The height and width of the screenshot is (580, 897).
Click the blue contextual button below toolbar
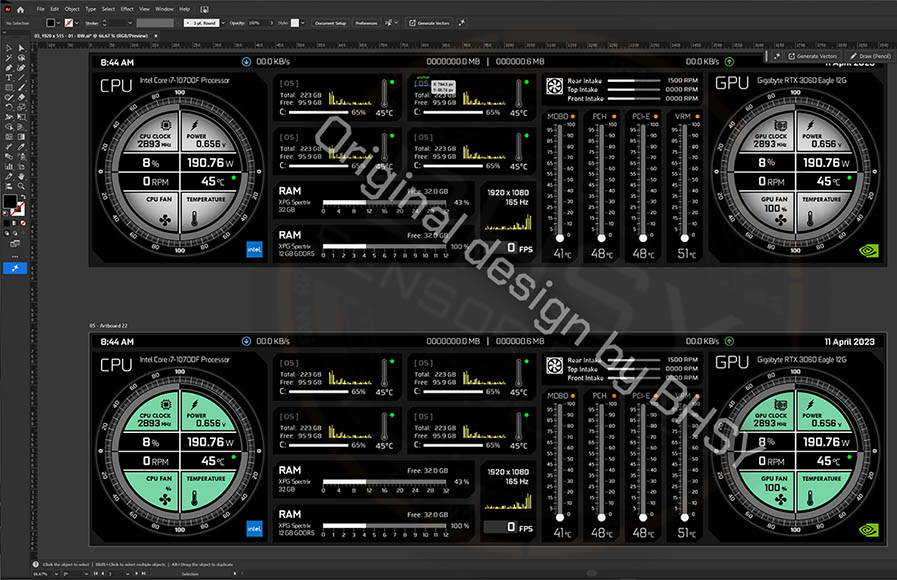pos(15,268)
